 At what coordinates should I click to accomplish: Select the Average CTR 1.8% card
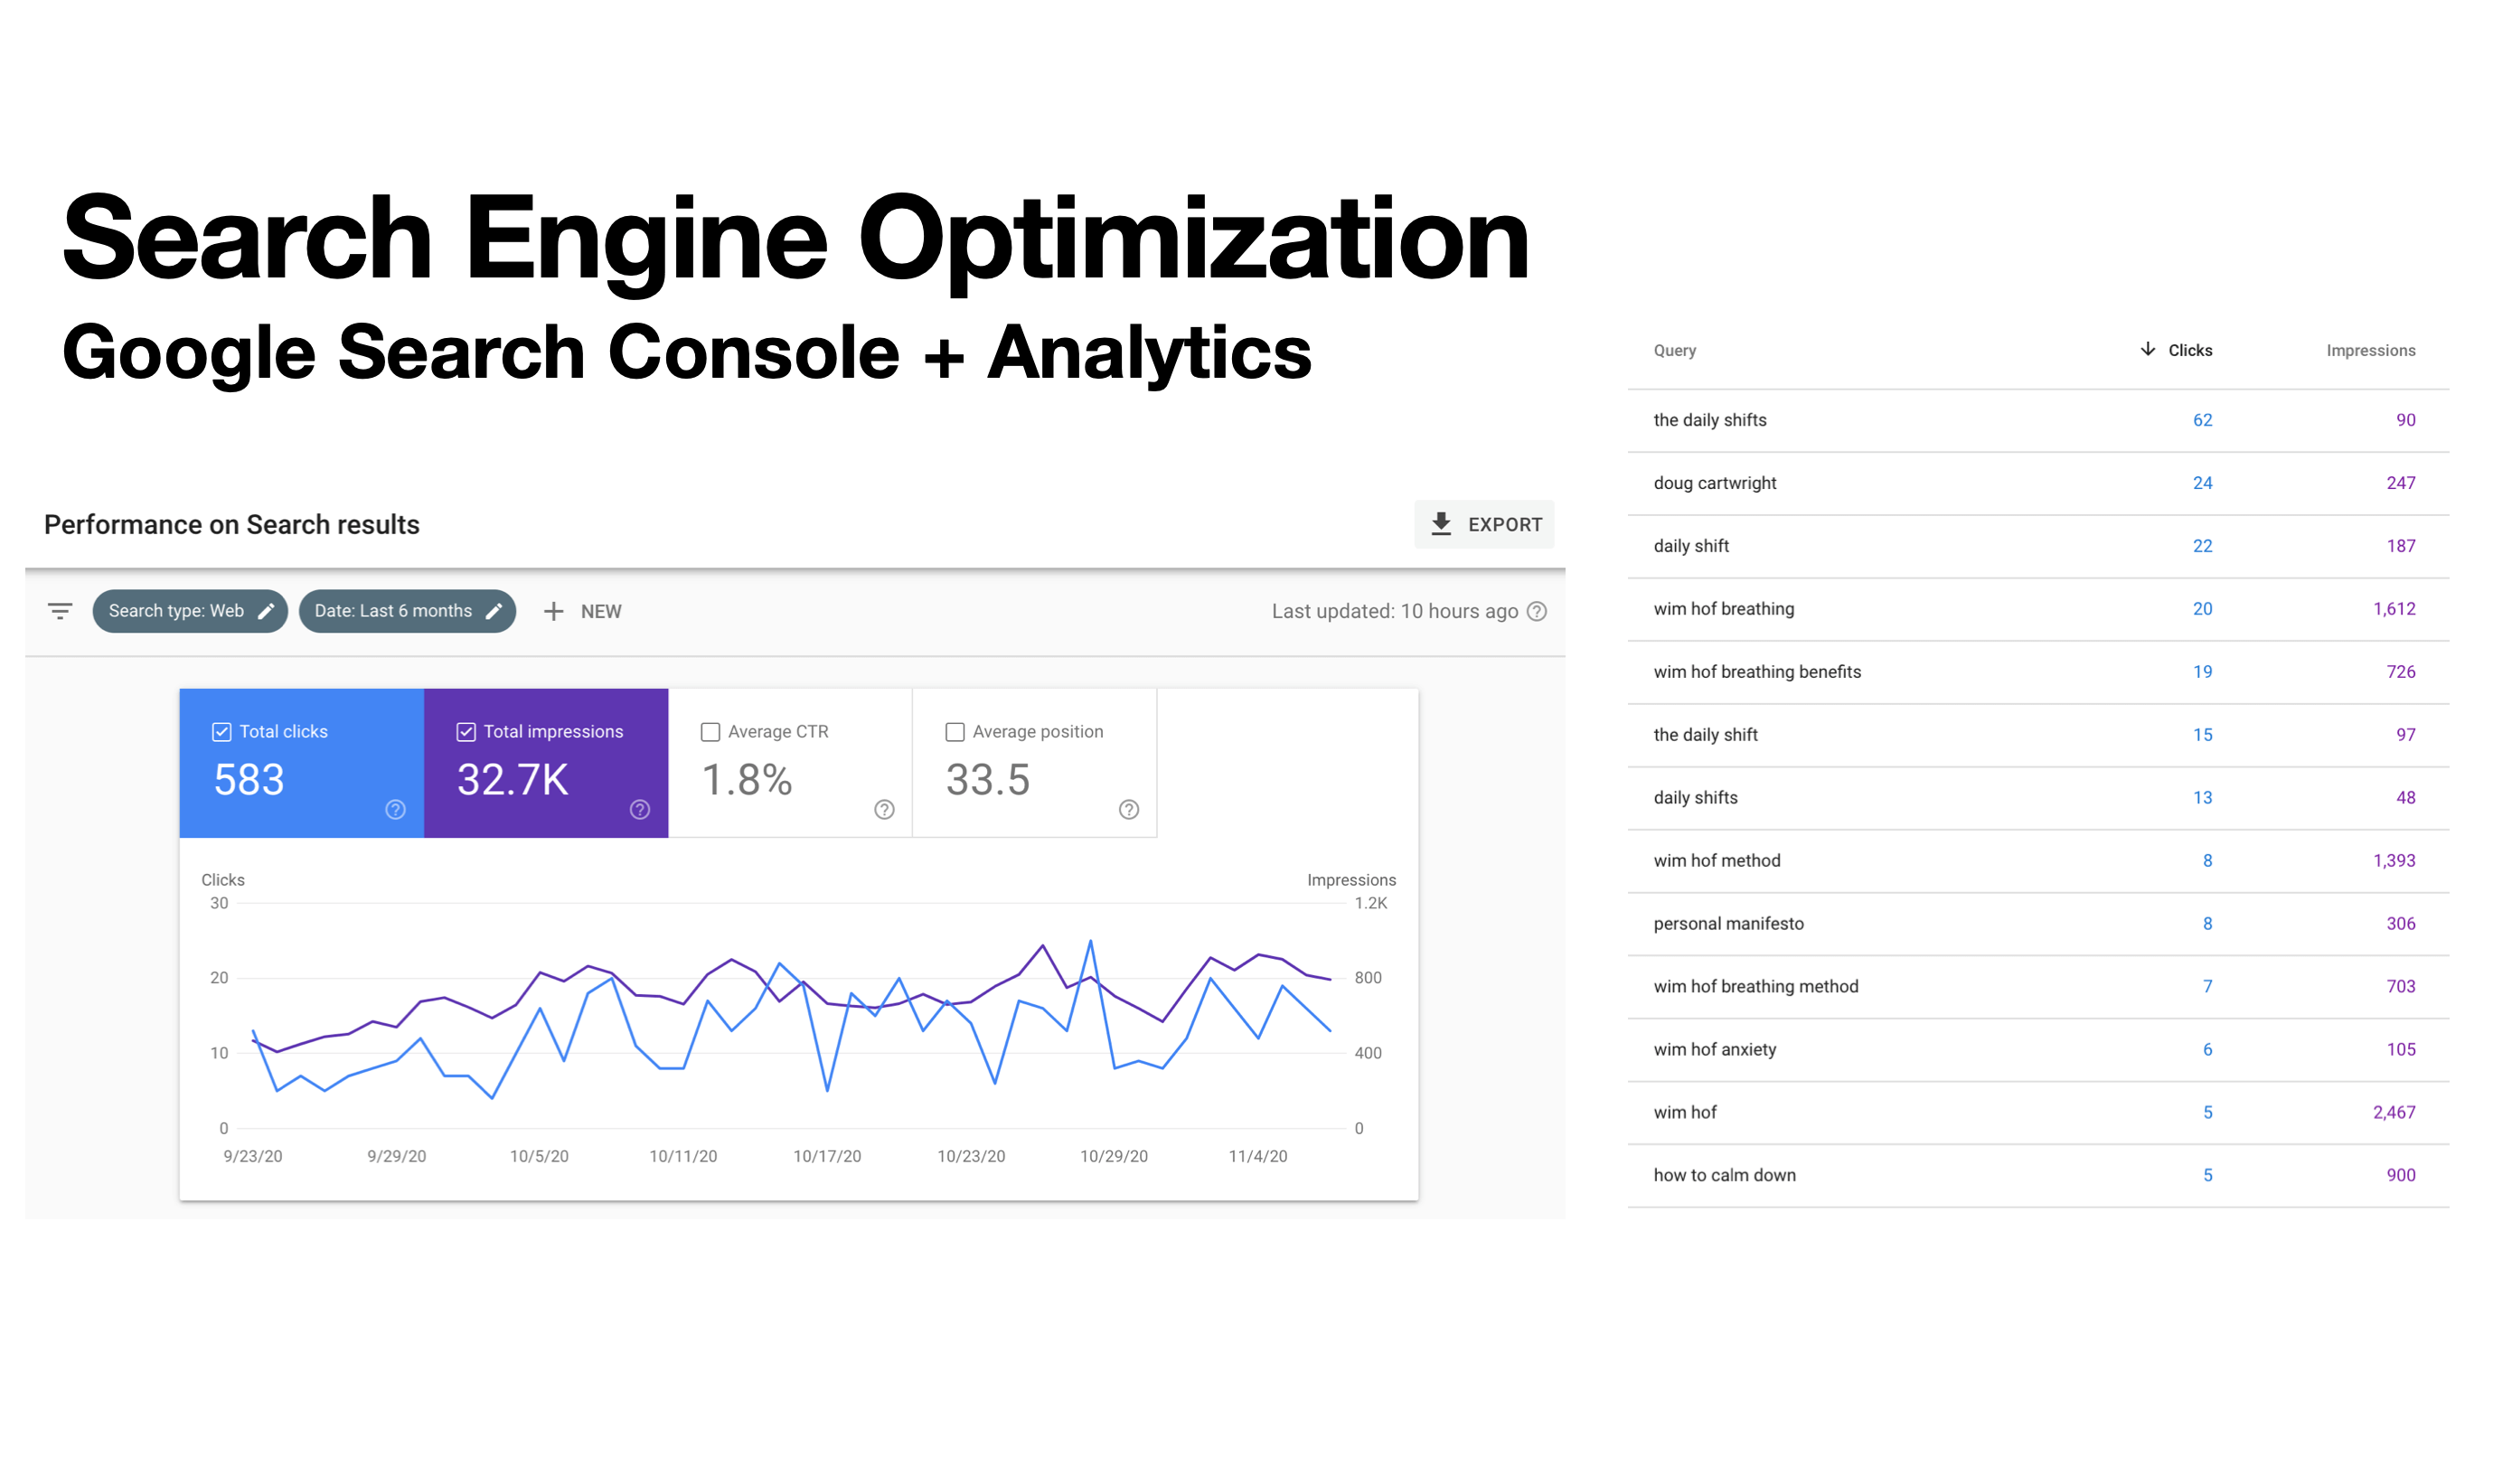pyautogui.click(x=790, y=763)
